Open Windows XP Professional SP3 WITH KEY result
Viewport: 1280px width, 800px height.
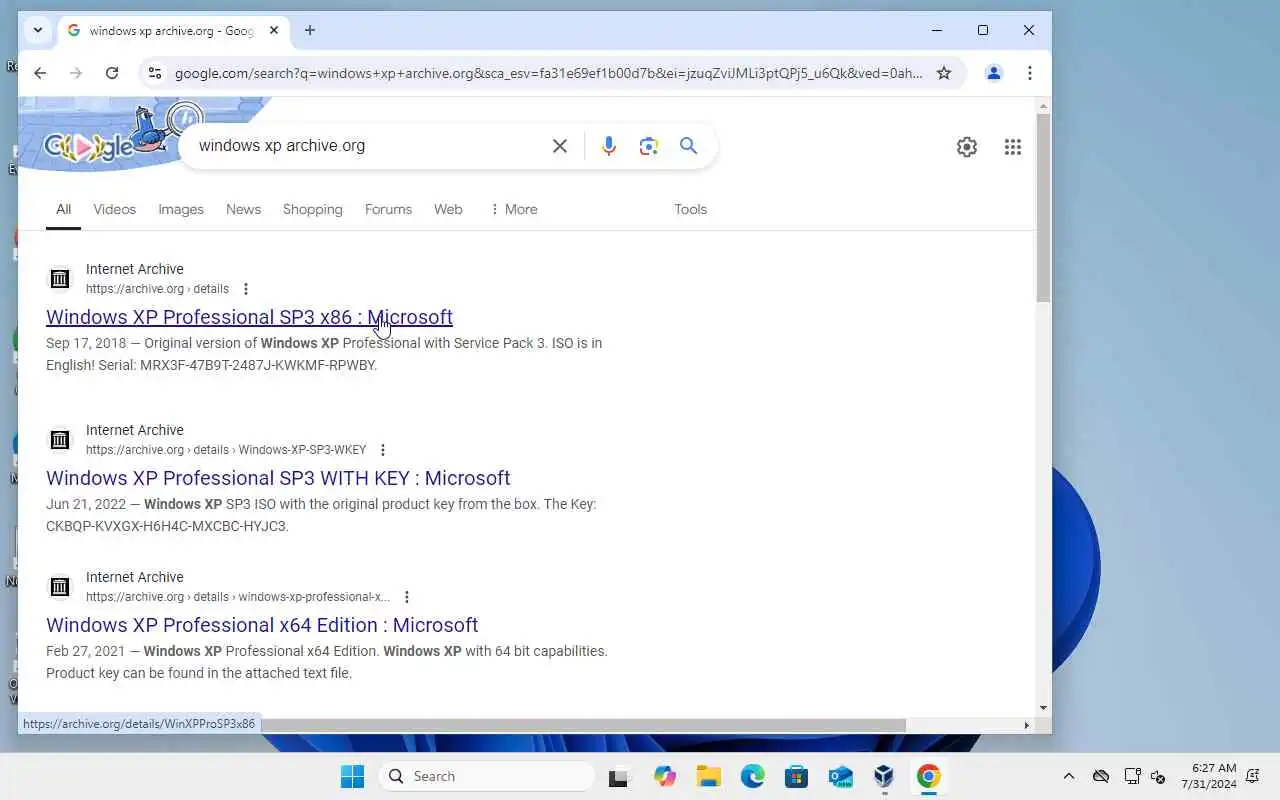pyautogui.click(x=278, y=478)
